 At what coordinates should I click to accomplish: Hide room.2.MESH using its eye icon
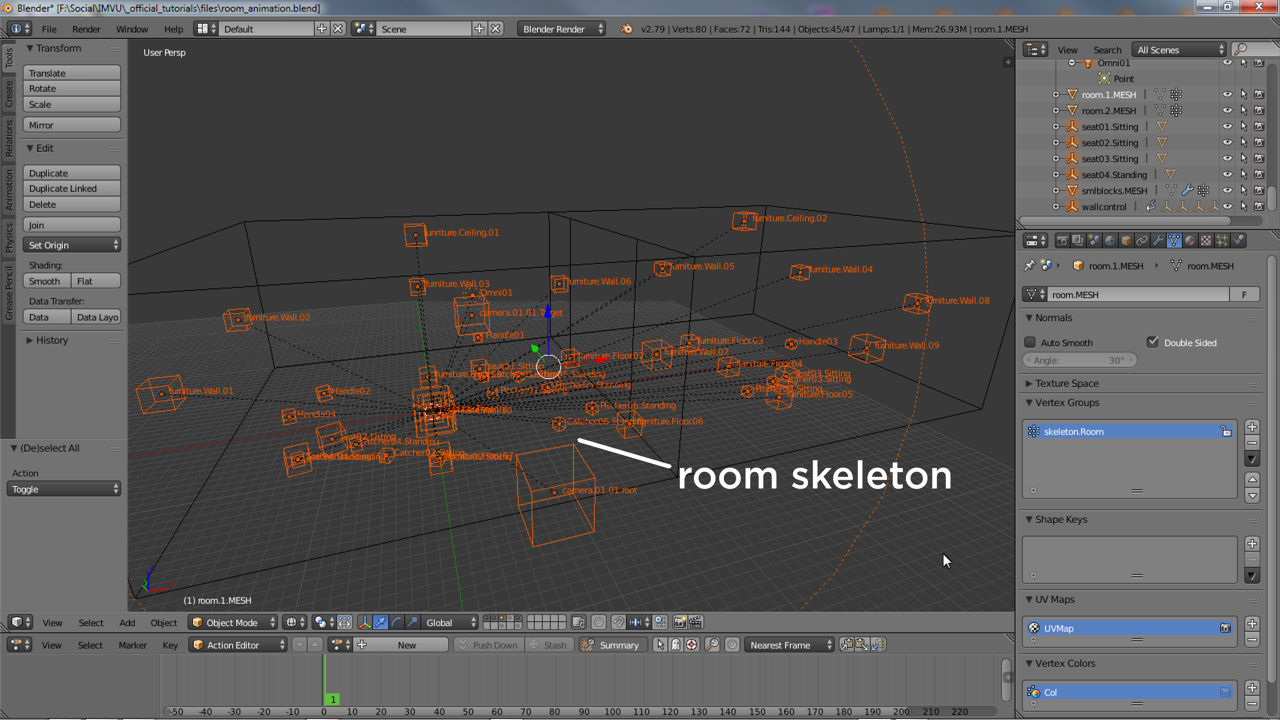1227,110
